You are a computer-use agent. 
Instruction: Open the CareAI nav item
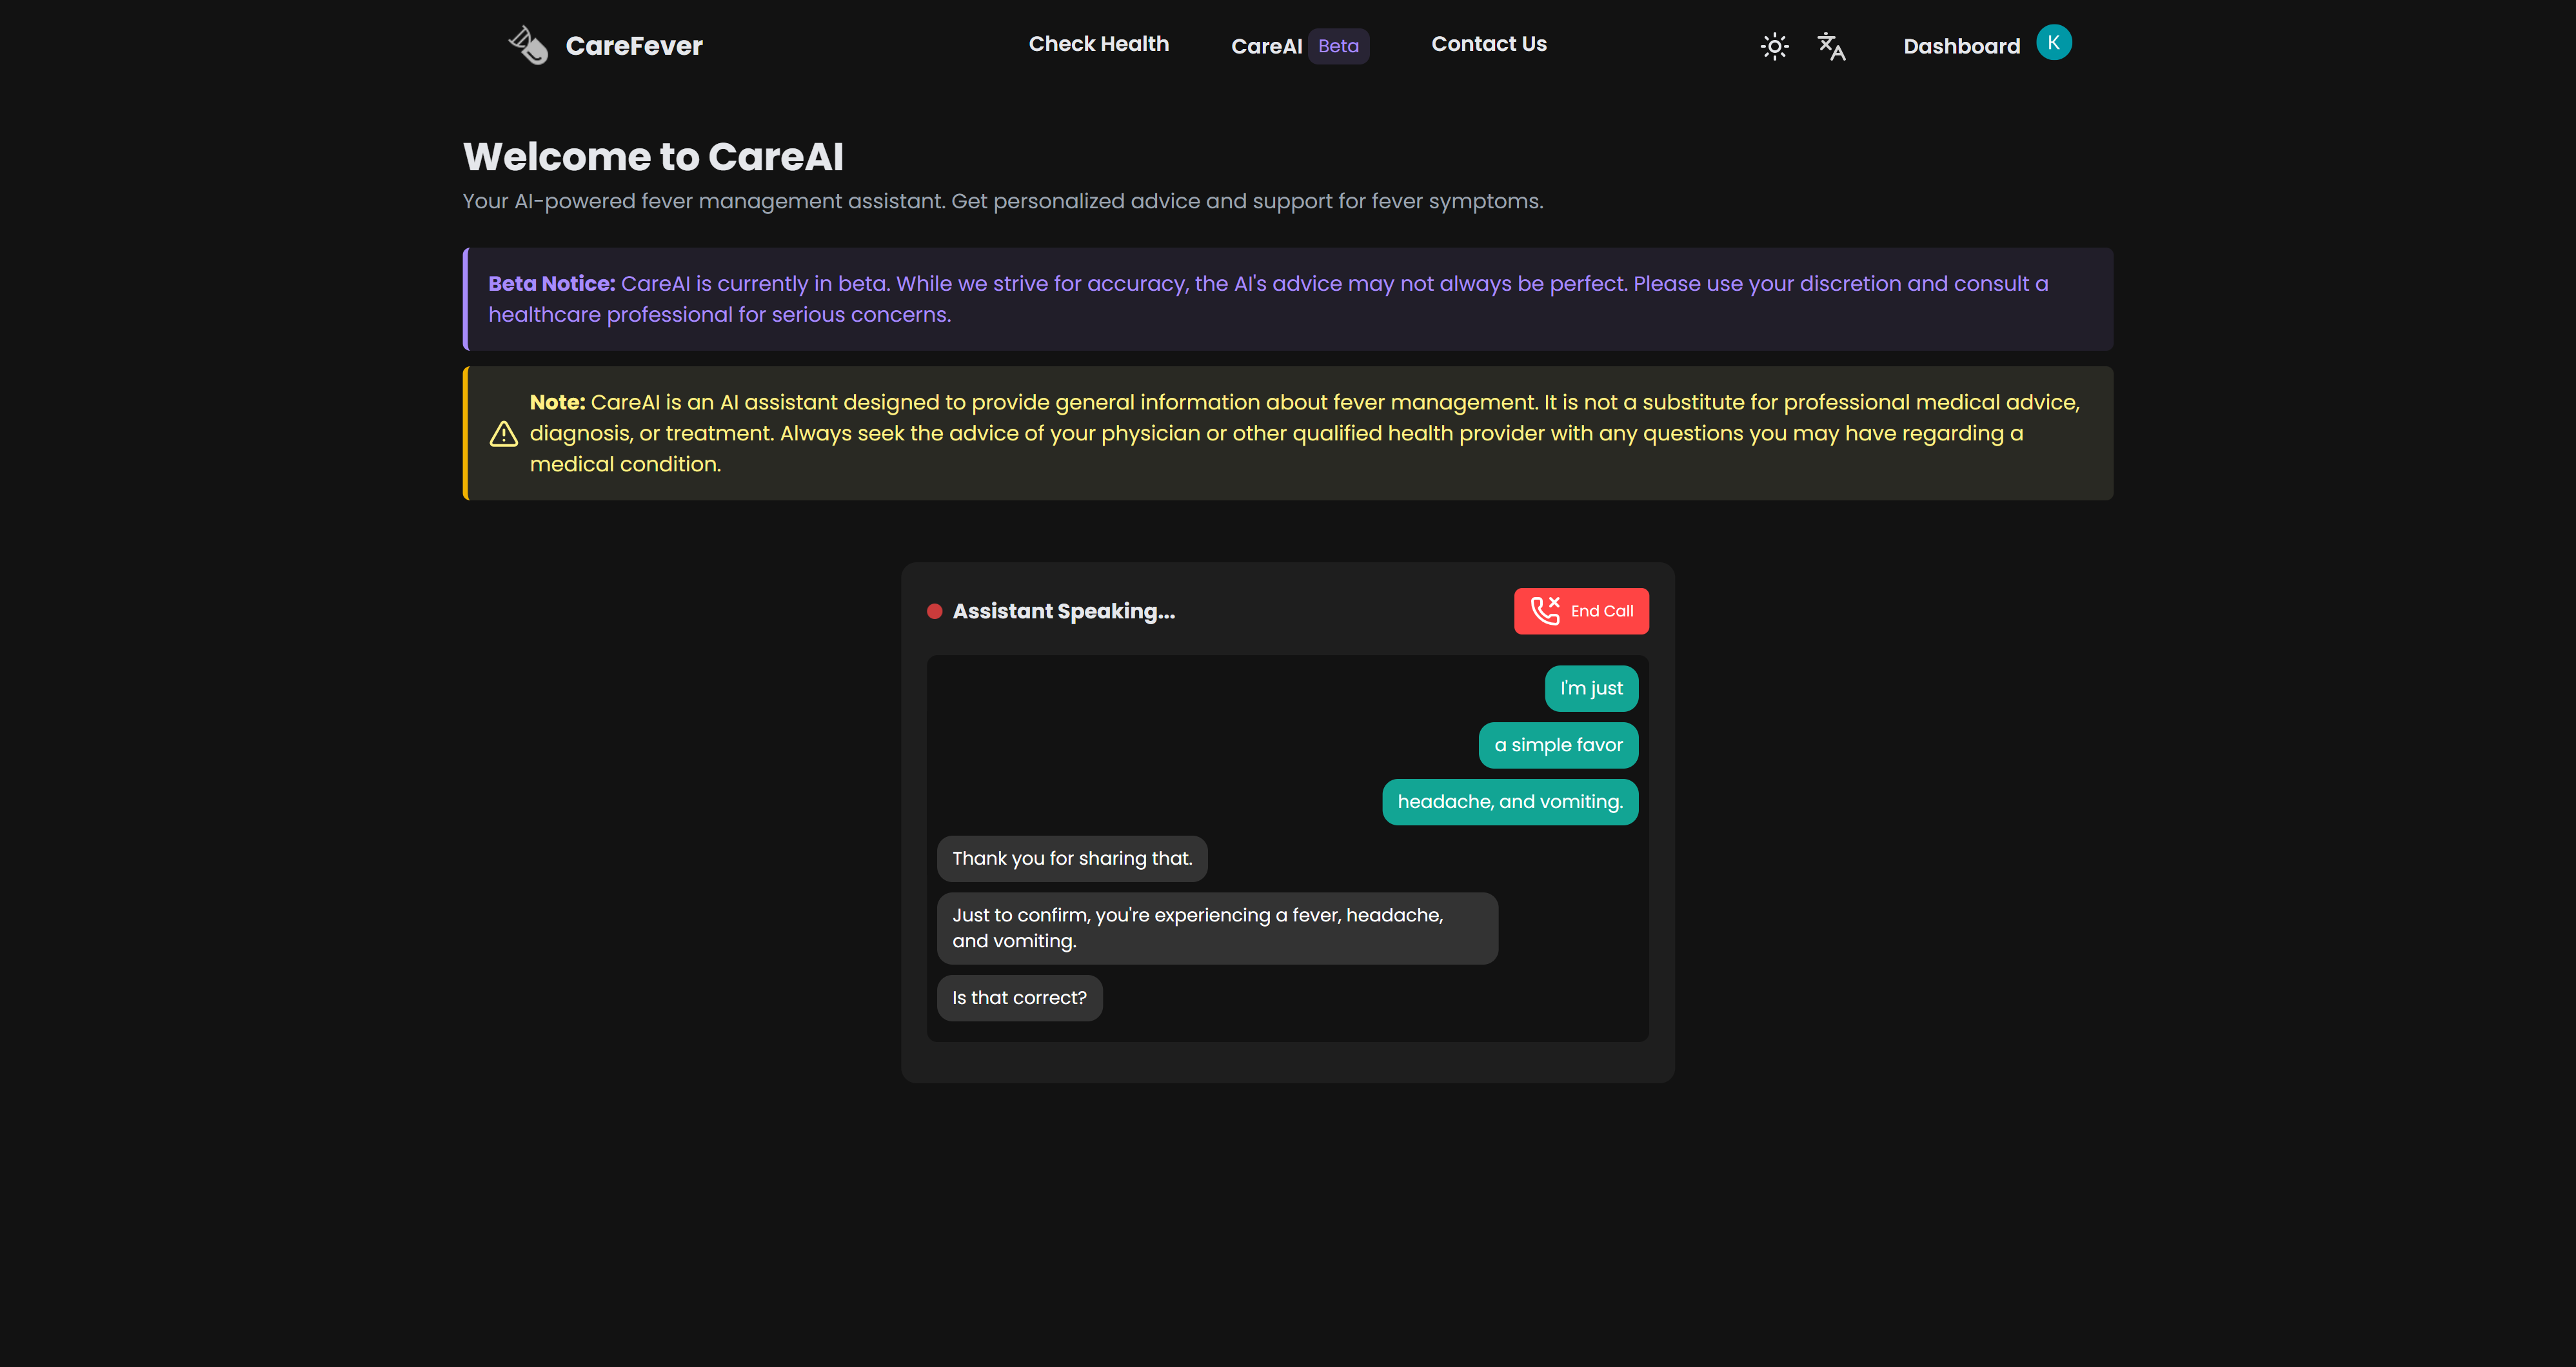click(x=1266, y=46)
